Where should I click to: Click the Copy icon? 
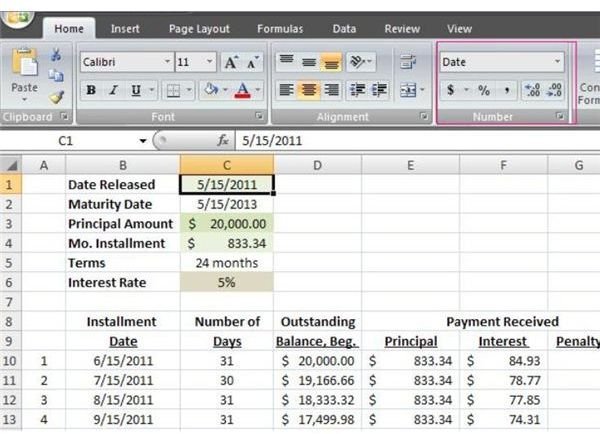tap(56, 76)
